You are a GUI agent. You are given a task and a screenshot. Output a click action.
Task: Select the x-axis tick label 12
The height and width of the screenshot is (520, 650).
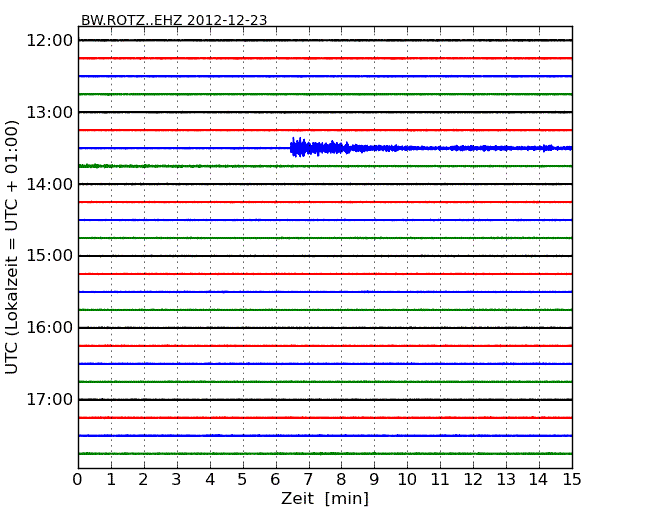point(473,480)
